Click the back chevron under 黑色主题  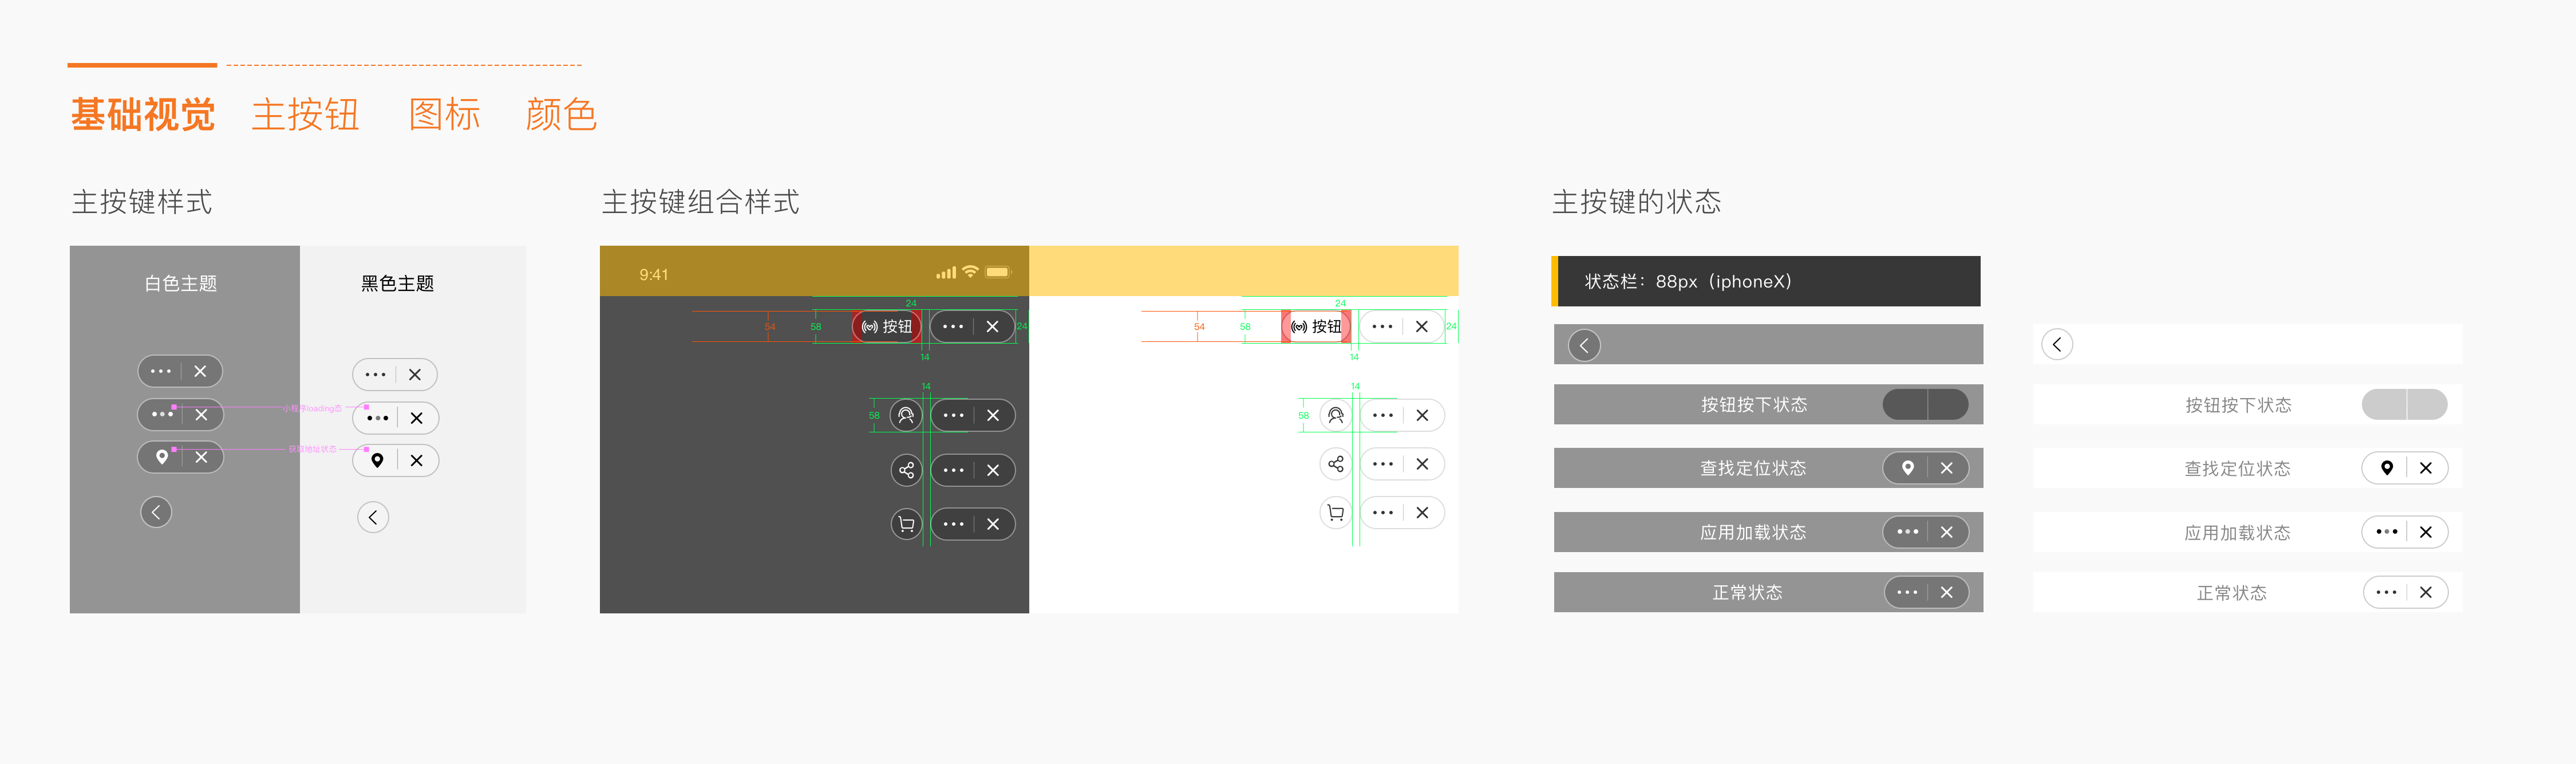coord(373,517)
